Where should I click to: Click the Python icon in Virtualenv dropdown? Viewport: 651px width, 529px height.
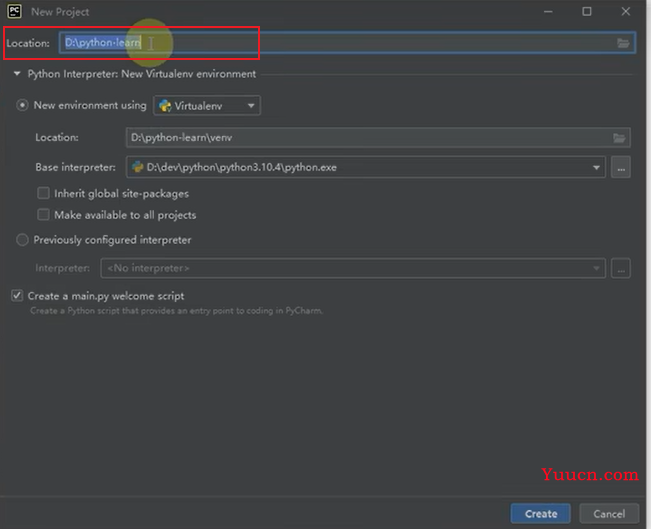[165, 106]
